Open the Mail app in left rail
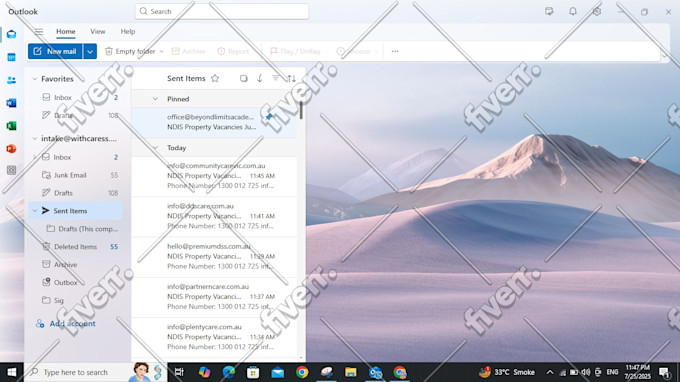This screenshot has height=382, width=680. 11,34
